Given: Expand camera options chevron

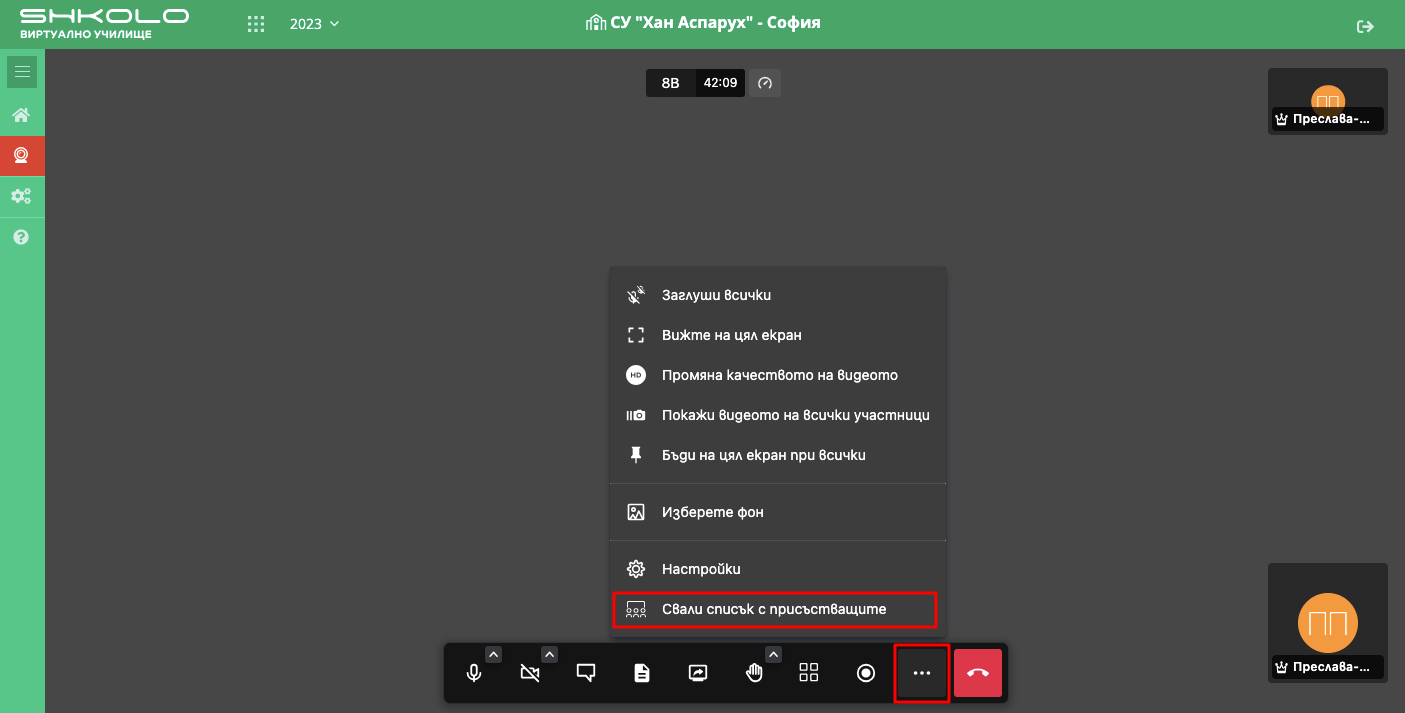Looking at the screenshot, I should pos(549,654).
